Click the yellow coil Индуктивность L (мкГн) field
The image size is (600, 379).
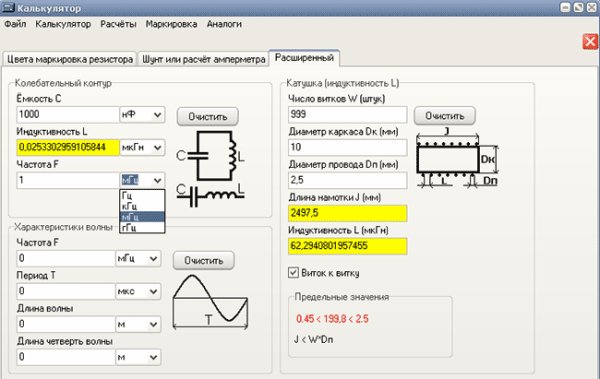coord(347,246)
